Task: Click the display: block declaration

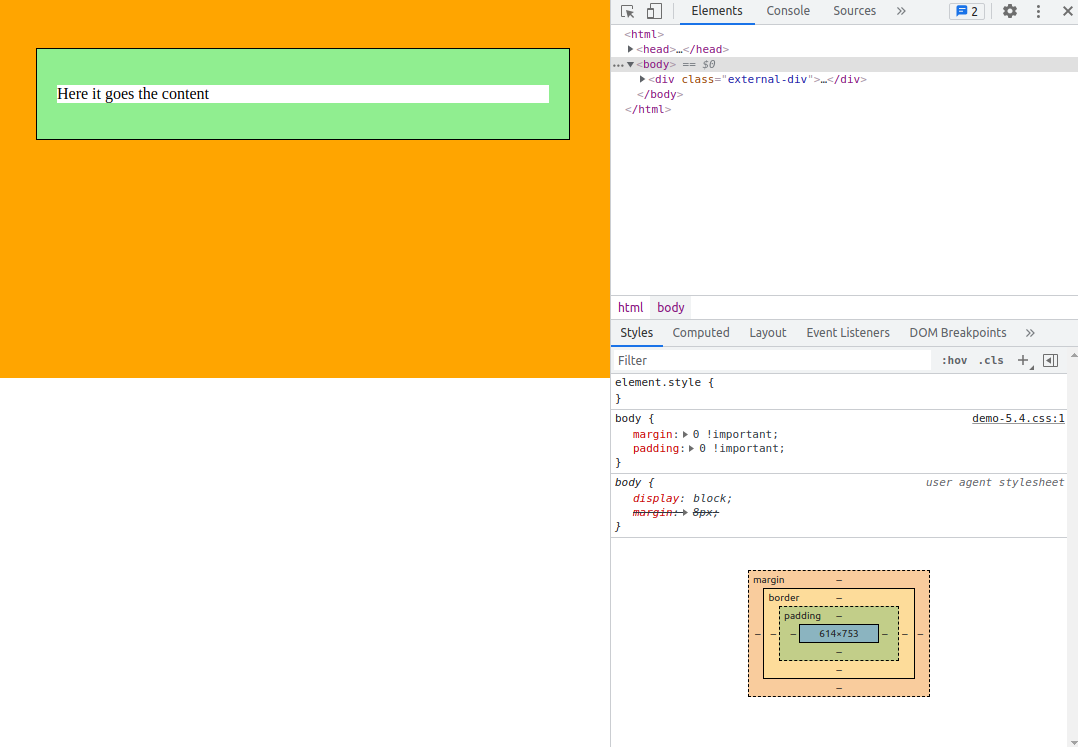Action: 683,498
